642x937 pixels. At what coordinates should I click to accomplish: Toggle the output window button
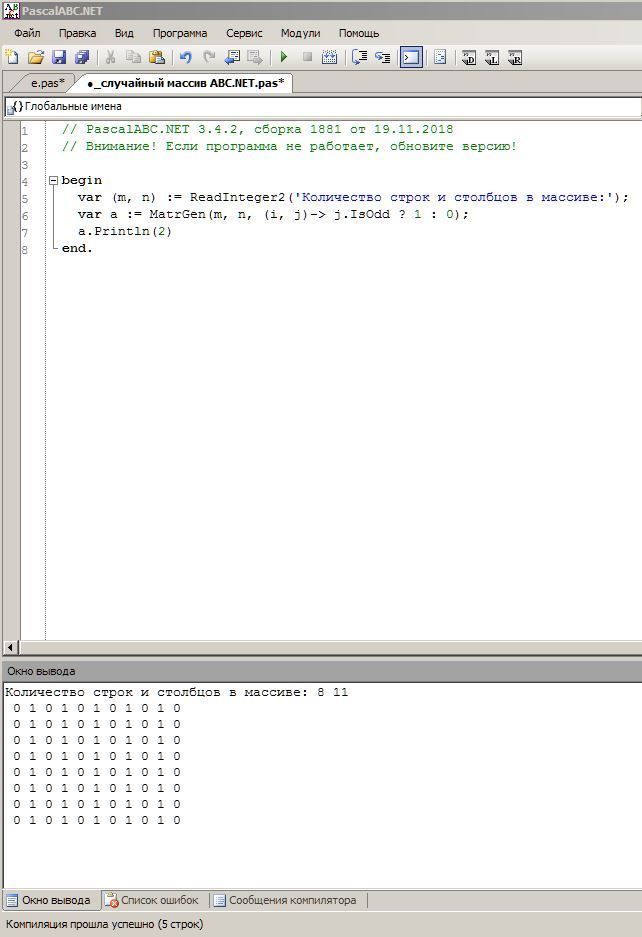411,57
